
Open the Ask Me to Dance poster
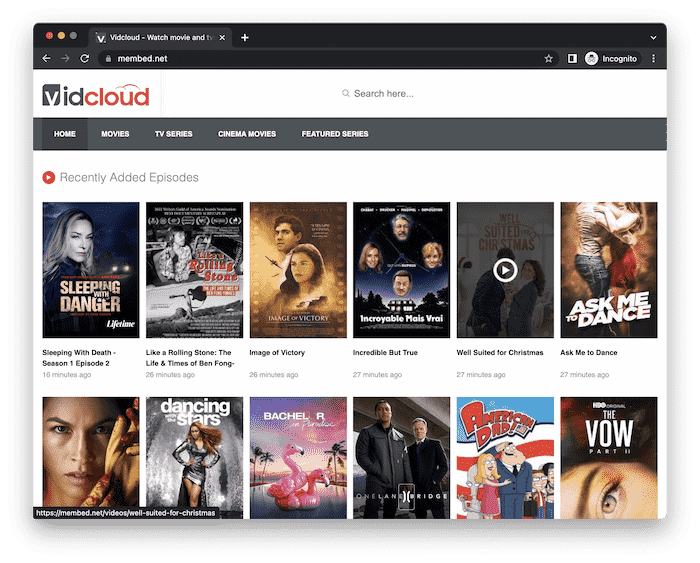click(609, 270)
